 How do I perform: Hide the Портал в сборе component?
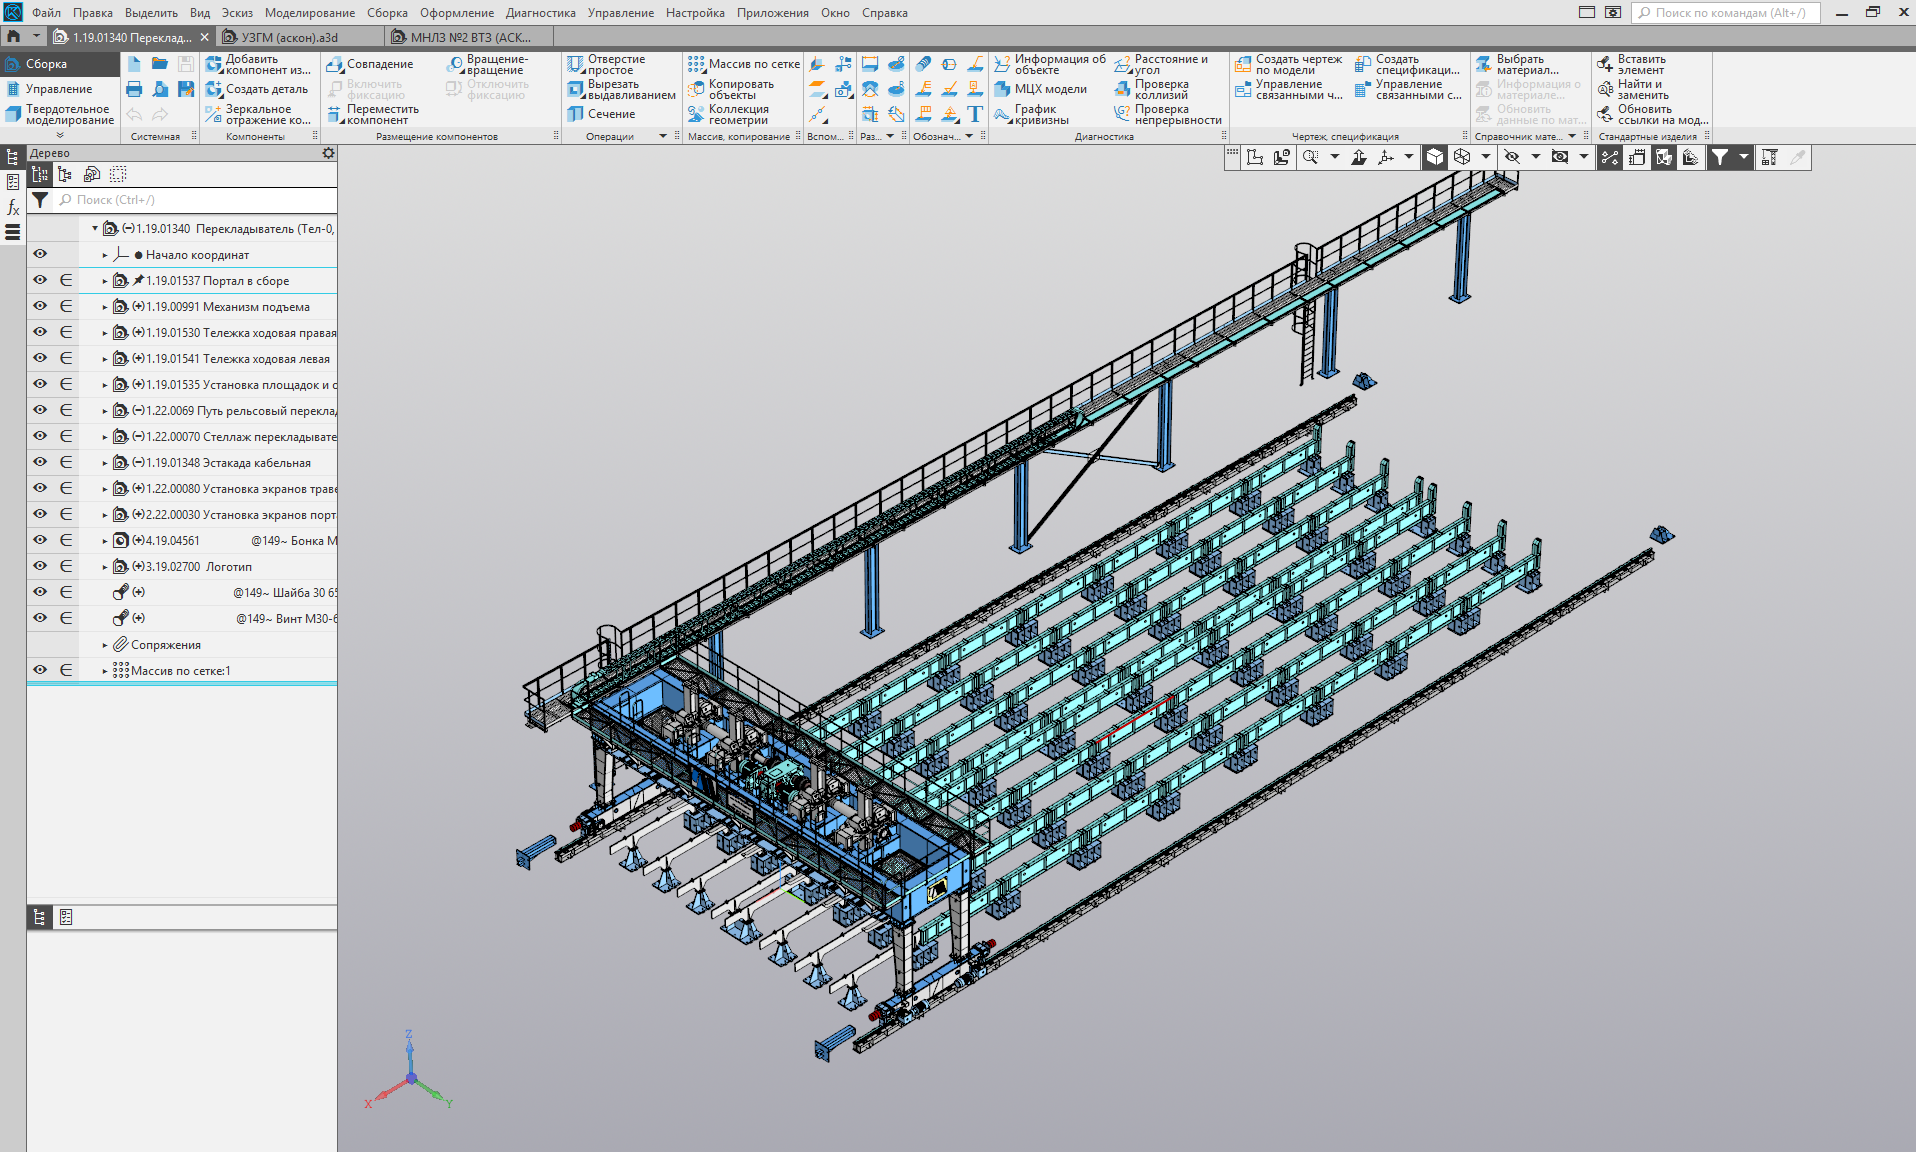point(40,281)
